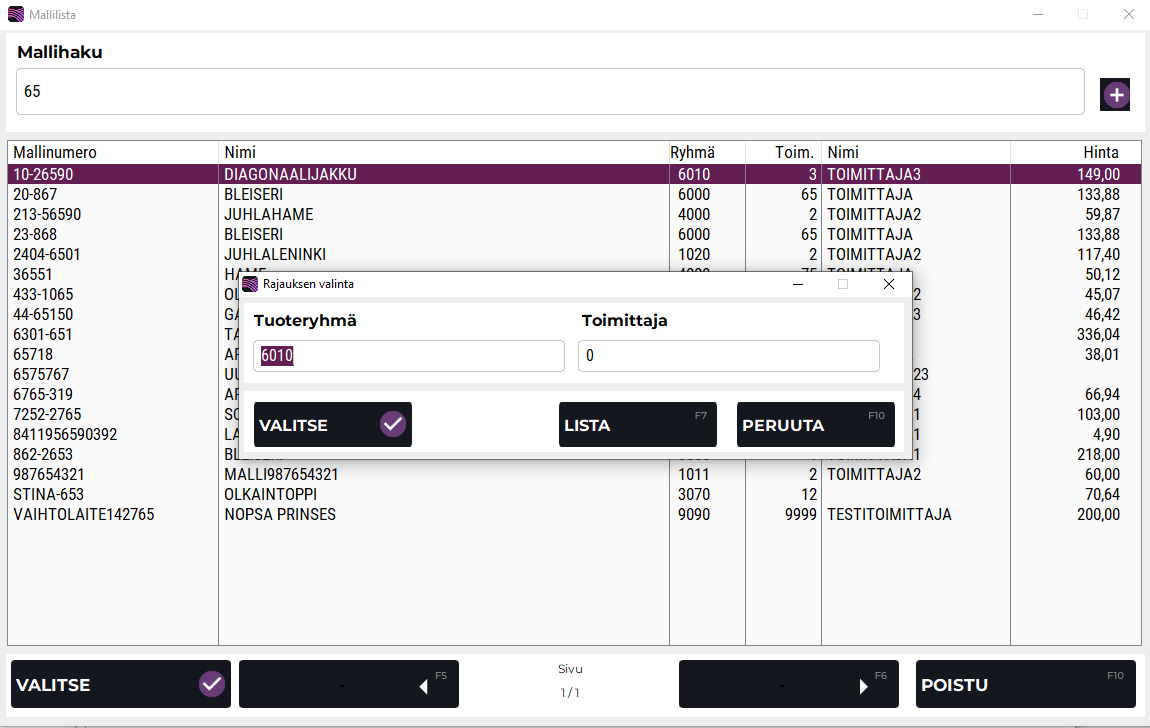Go to the previous page with the left arrow
Viewport: 1150px width, 728px height.
click(348, 685)
